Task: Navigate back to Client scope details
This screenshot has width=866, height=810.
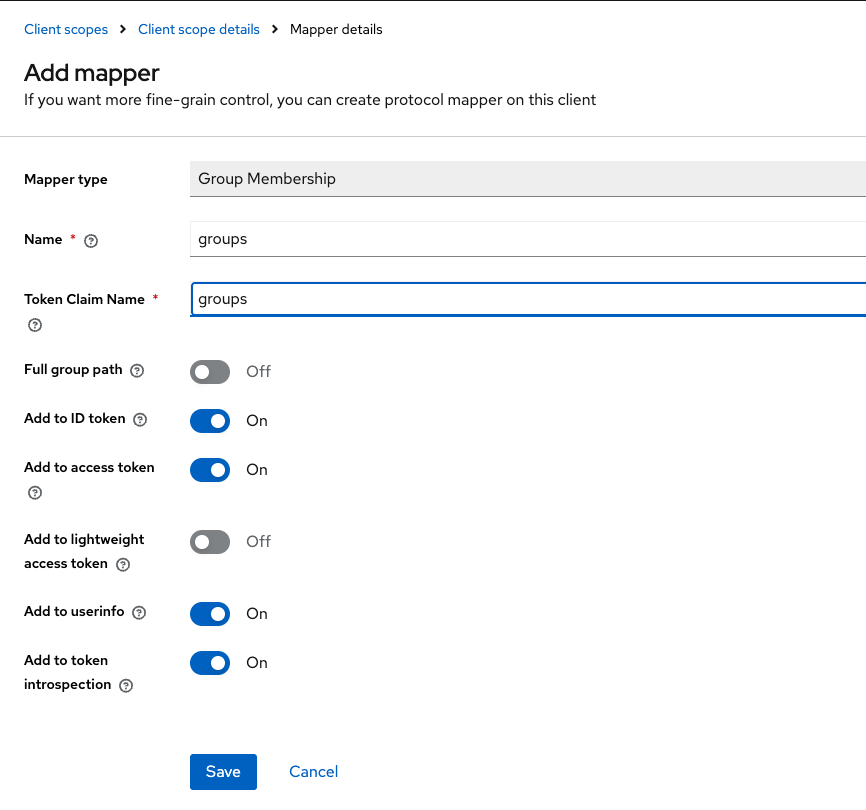Action: point(199,29)
